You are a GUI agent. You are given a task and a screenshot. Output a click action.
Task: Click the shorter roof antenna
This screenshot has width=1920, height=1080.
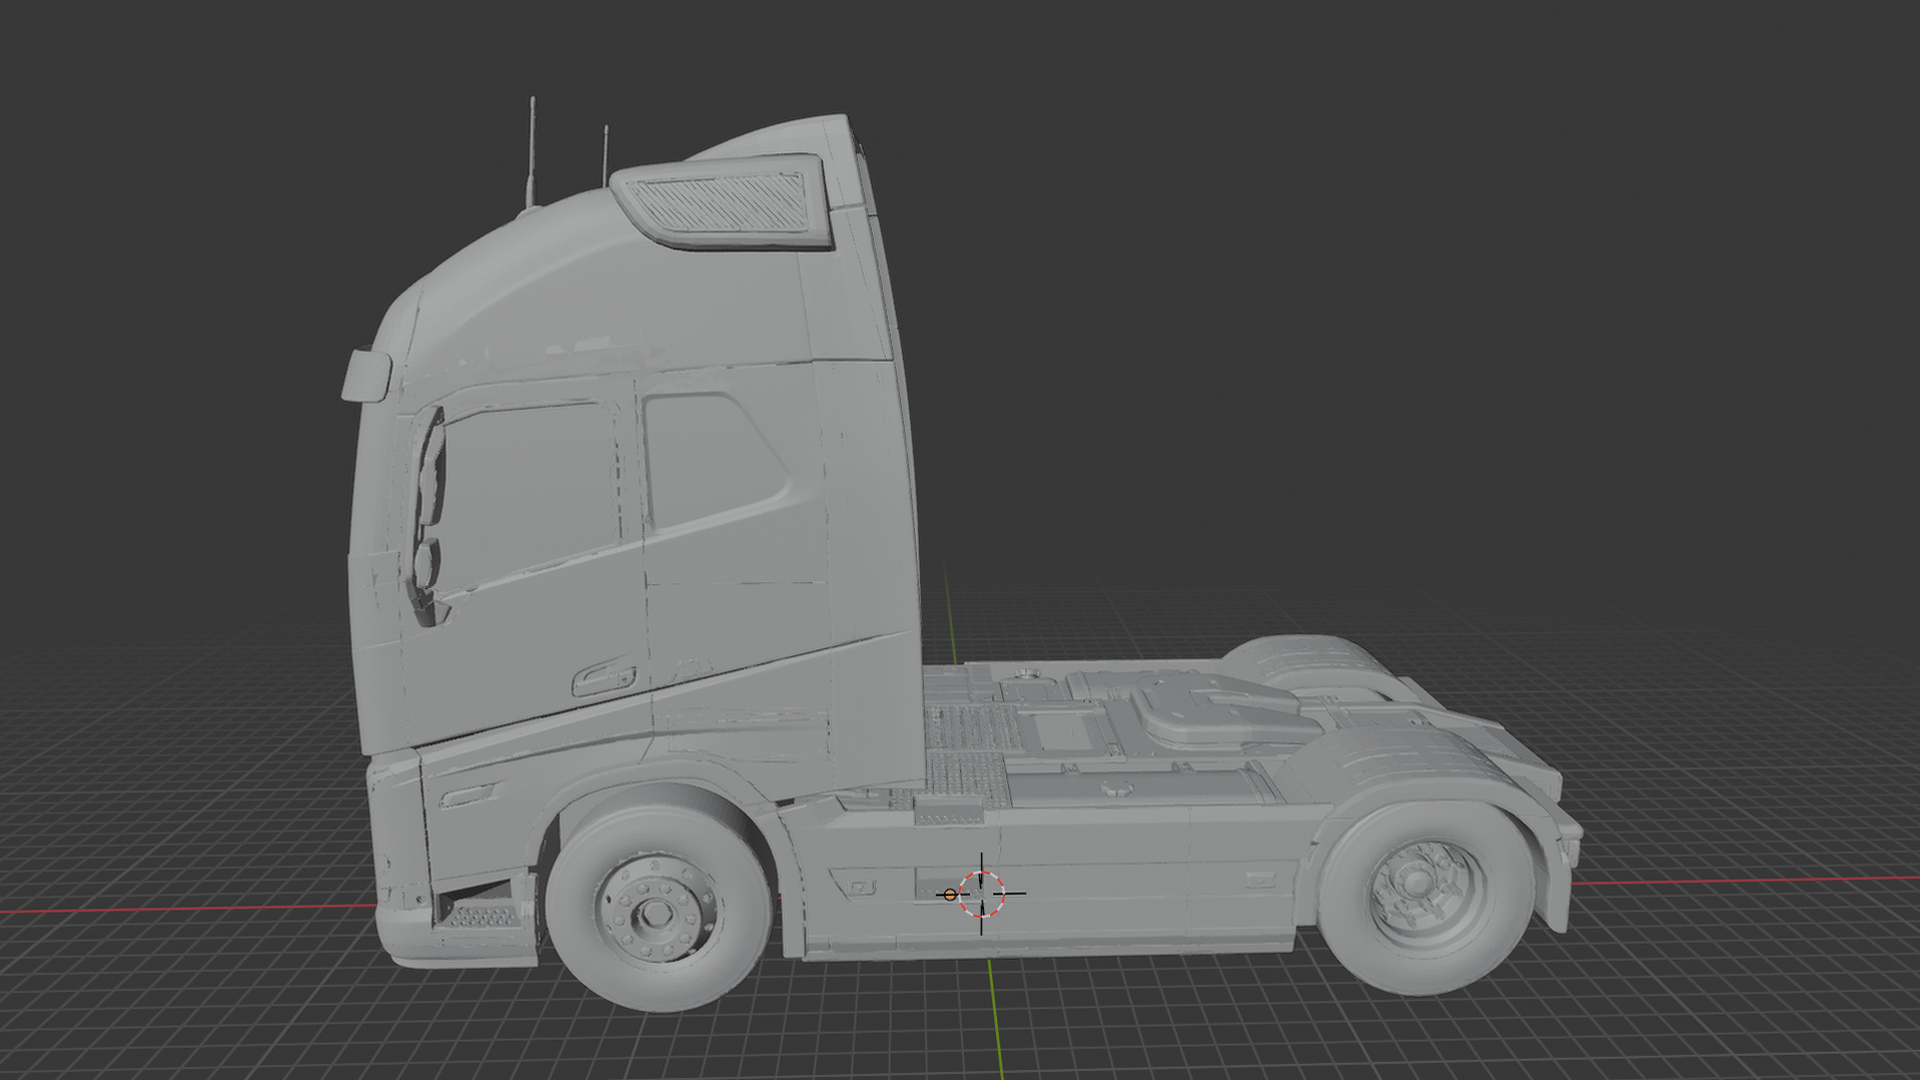pos(606,155)
